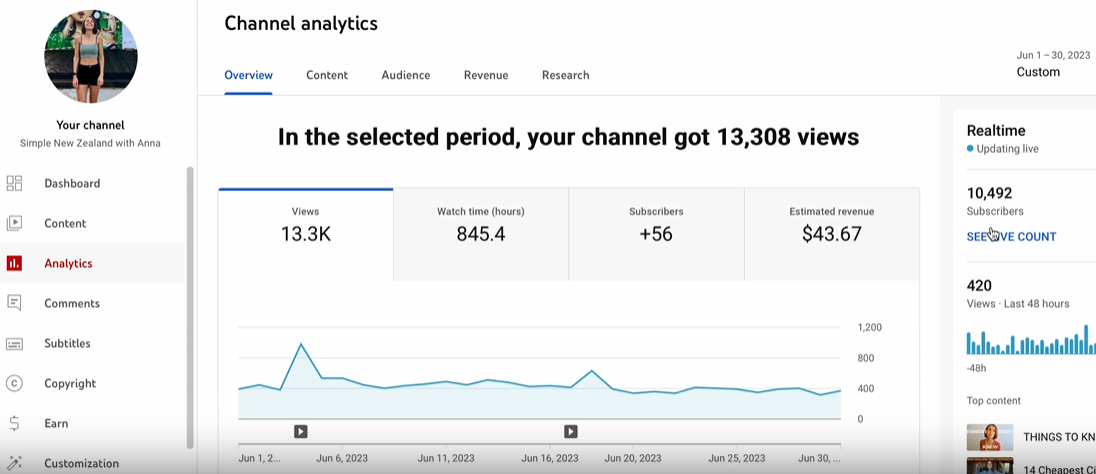Switch to the Audience tab

406,75
